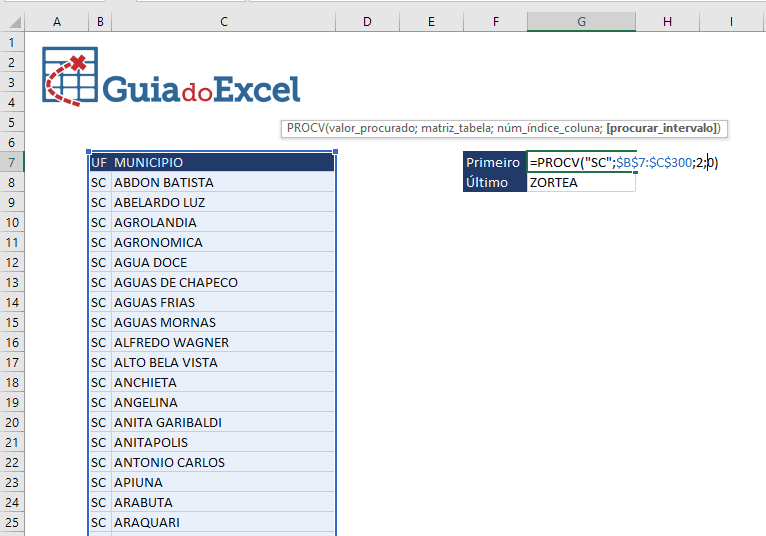Select column G header
This screenshot has width=766, height=536.
coord(581,22)
